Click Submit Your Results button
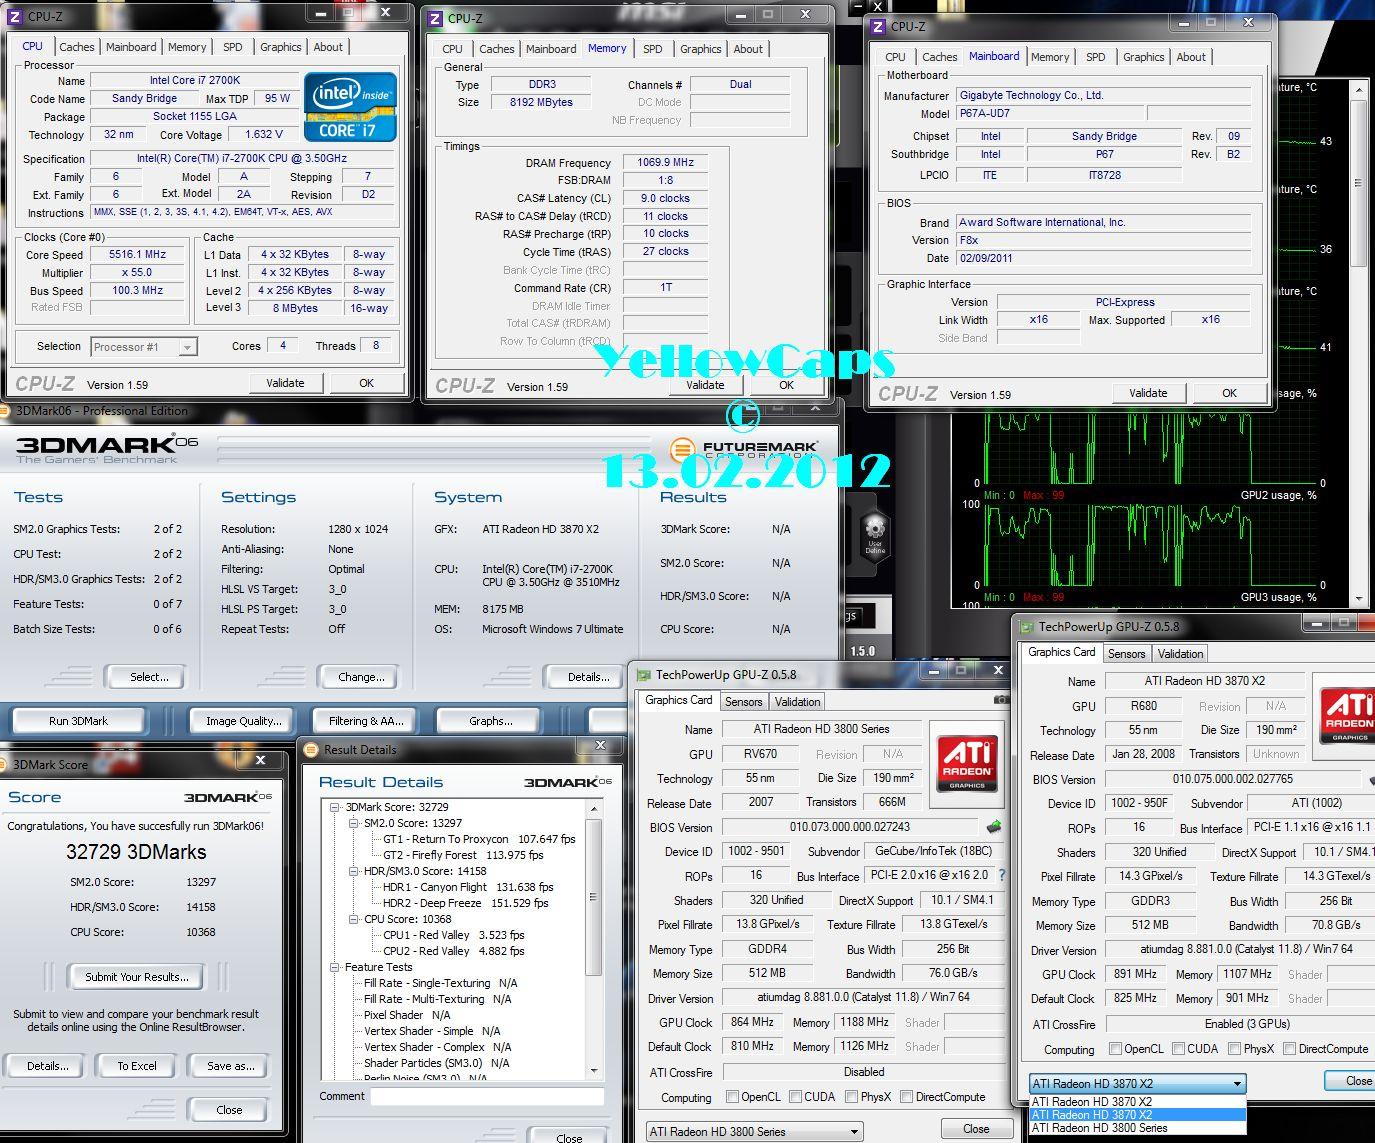The width and height of the screenshot is (1375, 1143). coord(136,977)
